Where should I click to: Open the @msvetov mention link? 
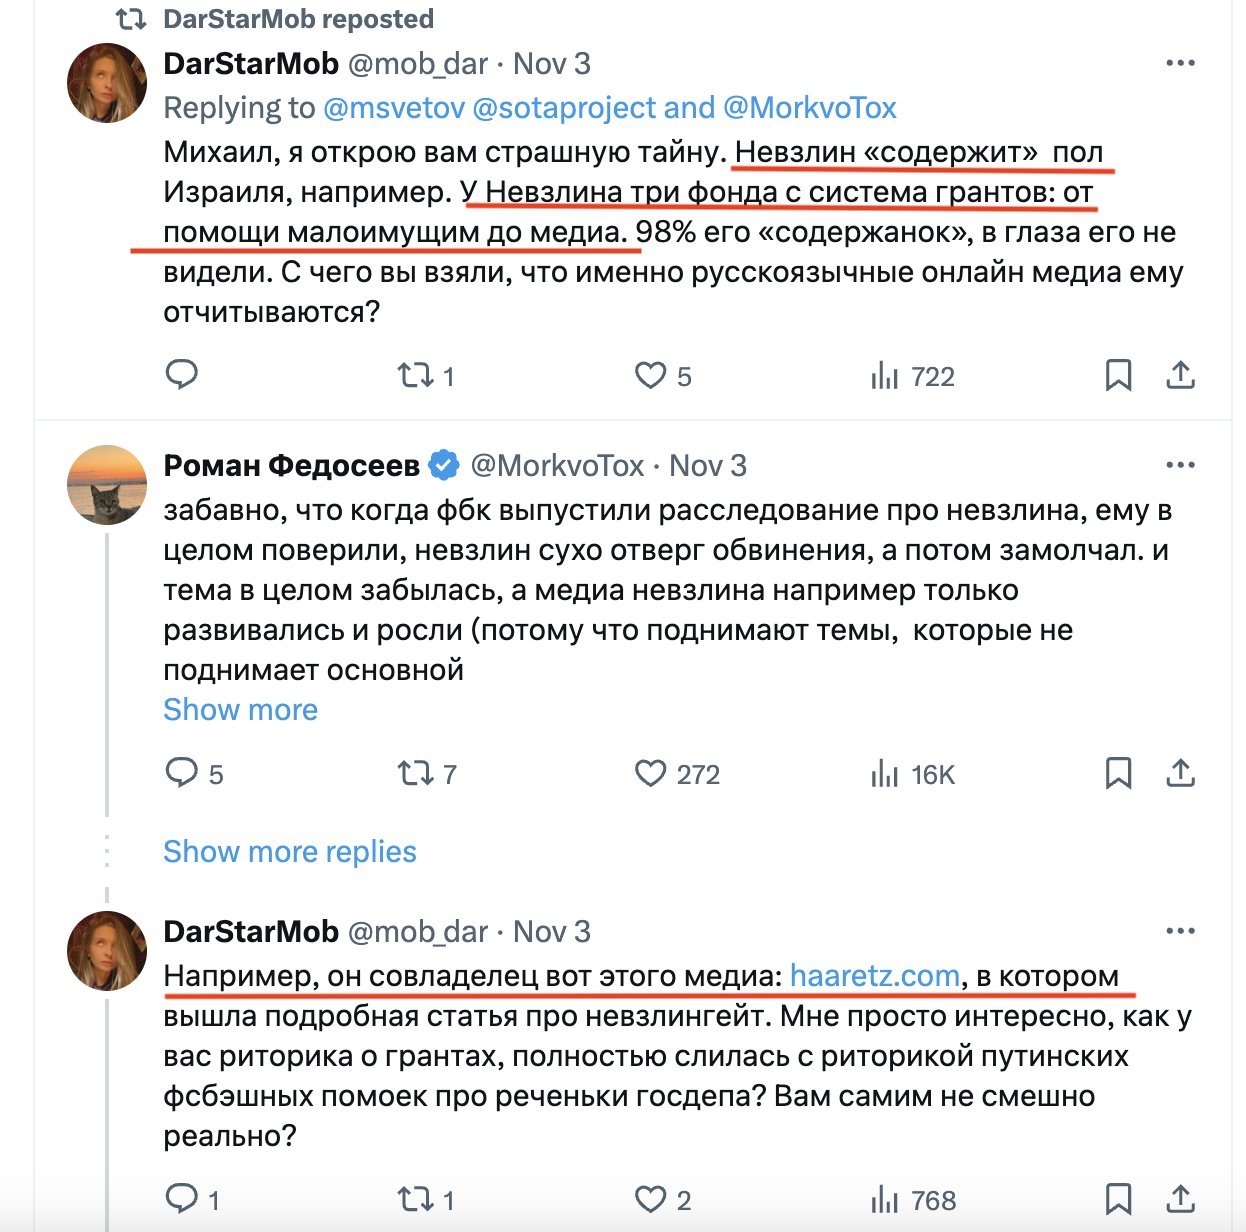coord(394,108)
